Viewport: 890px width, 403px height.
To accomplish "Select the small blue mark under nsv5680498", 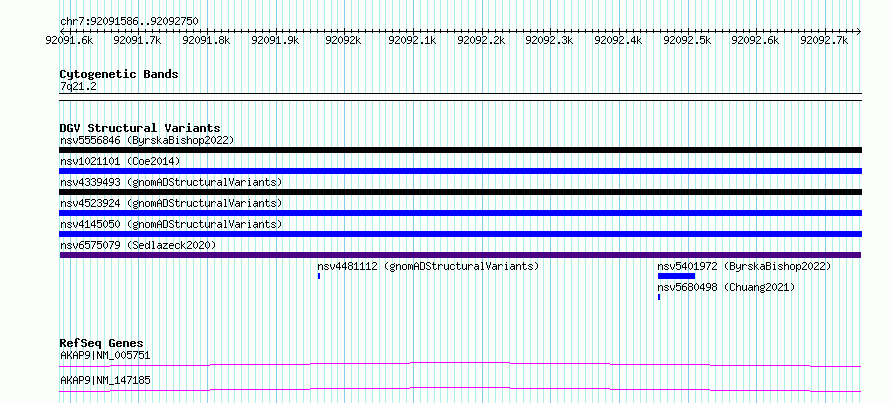I will (x=659, y=297).
